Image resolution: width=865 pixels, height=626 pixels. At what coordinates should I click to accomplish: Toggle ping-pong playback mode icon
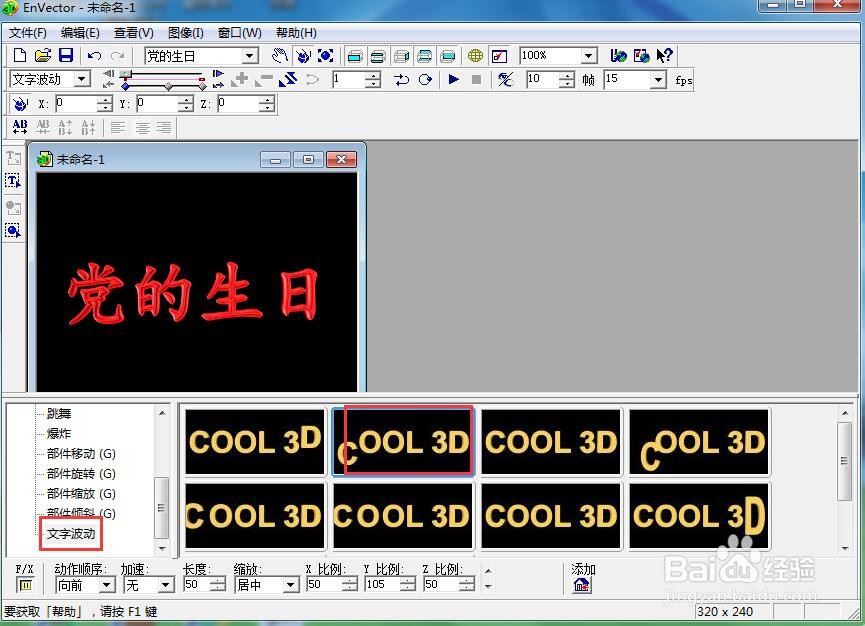402,80
